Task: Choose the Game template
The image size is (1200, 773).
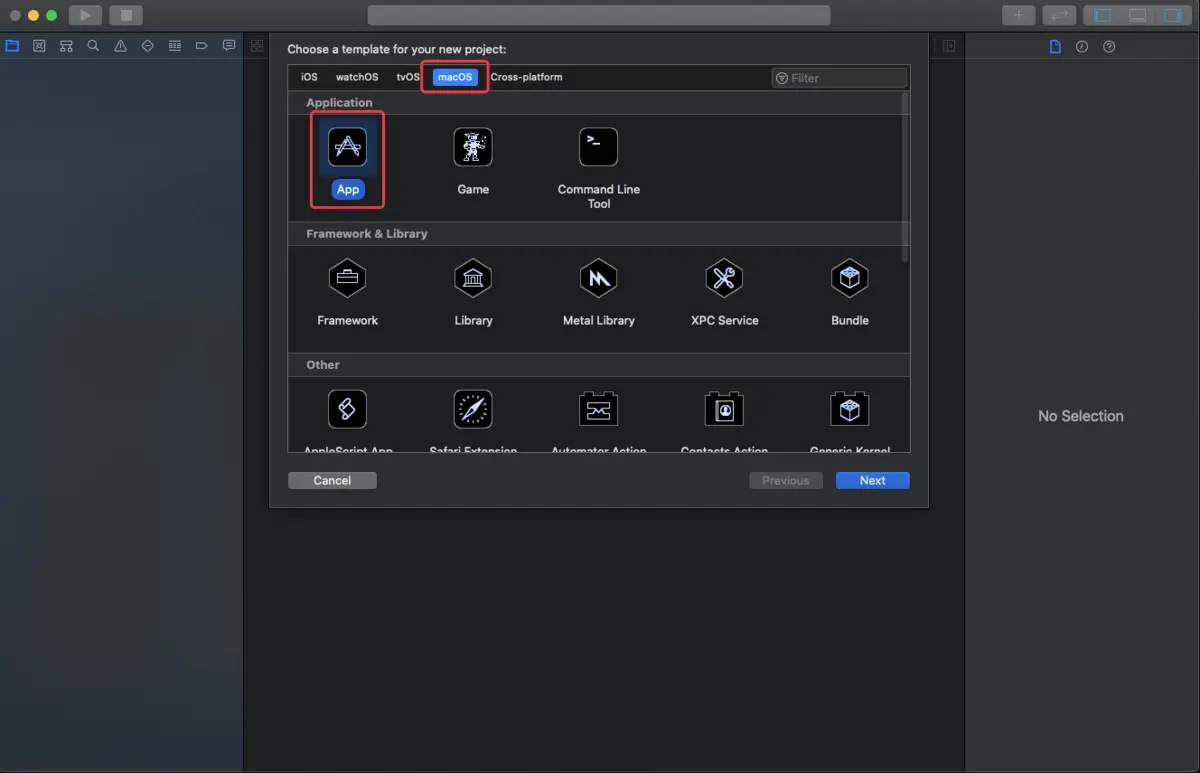Action: click(x=473, y=148)
